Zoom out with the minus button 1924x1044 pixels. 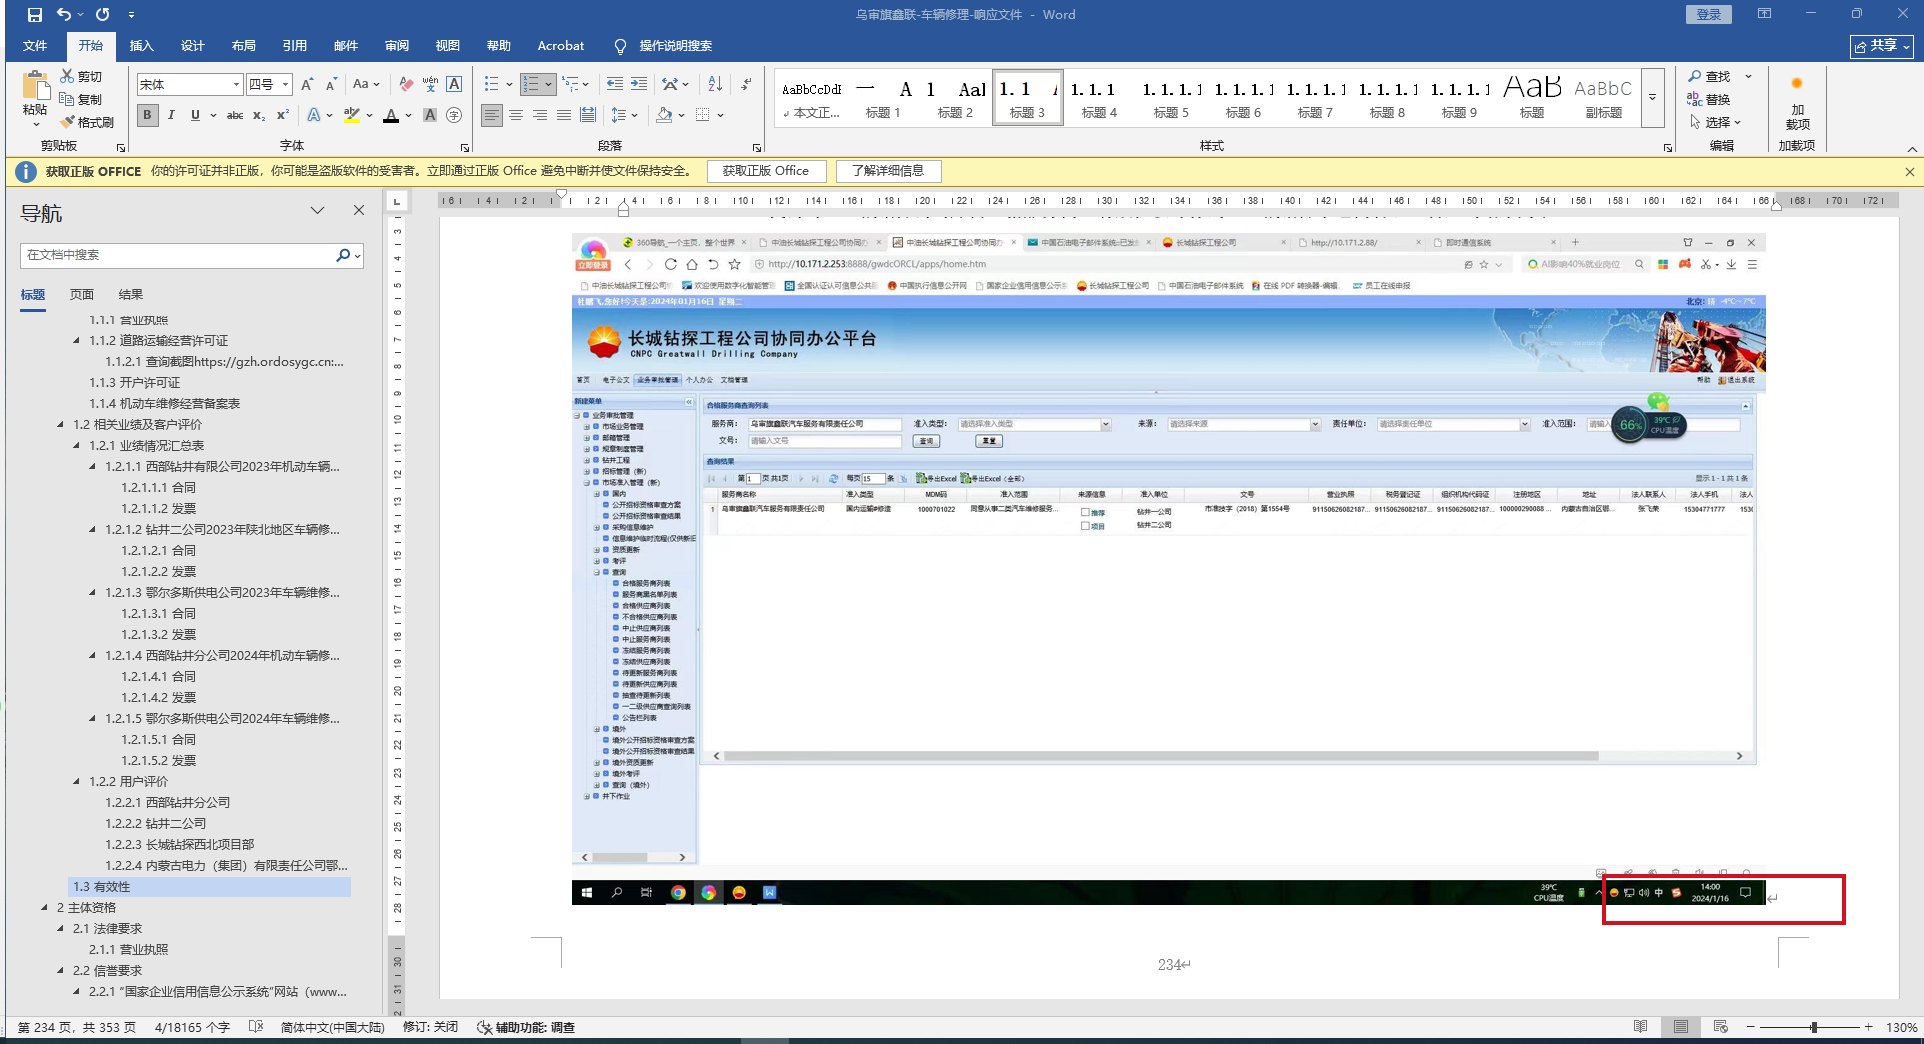pyautogui.click(x=1751, y=1027)
